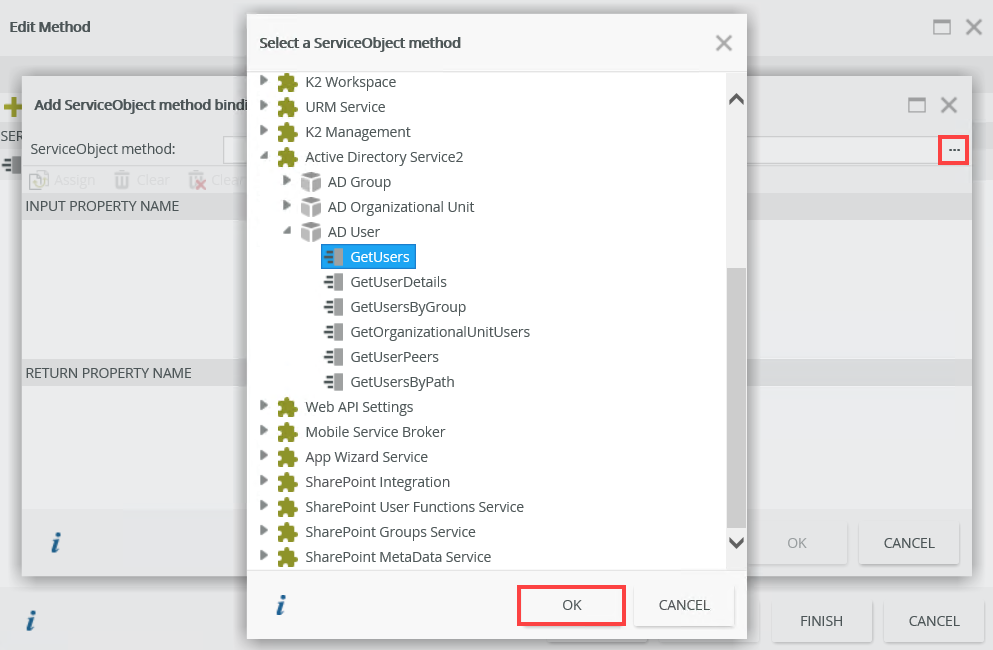Click the AD Organizational Unit cube icon
The width and height of the screenshot is (993, 650).
(x=311, y=207)
